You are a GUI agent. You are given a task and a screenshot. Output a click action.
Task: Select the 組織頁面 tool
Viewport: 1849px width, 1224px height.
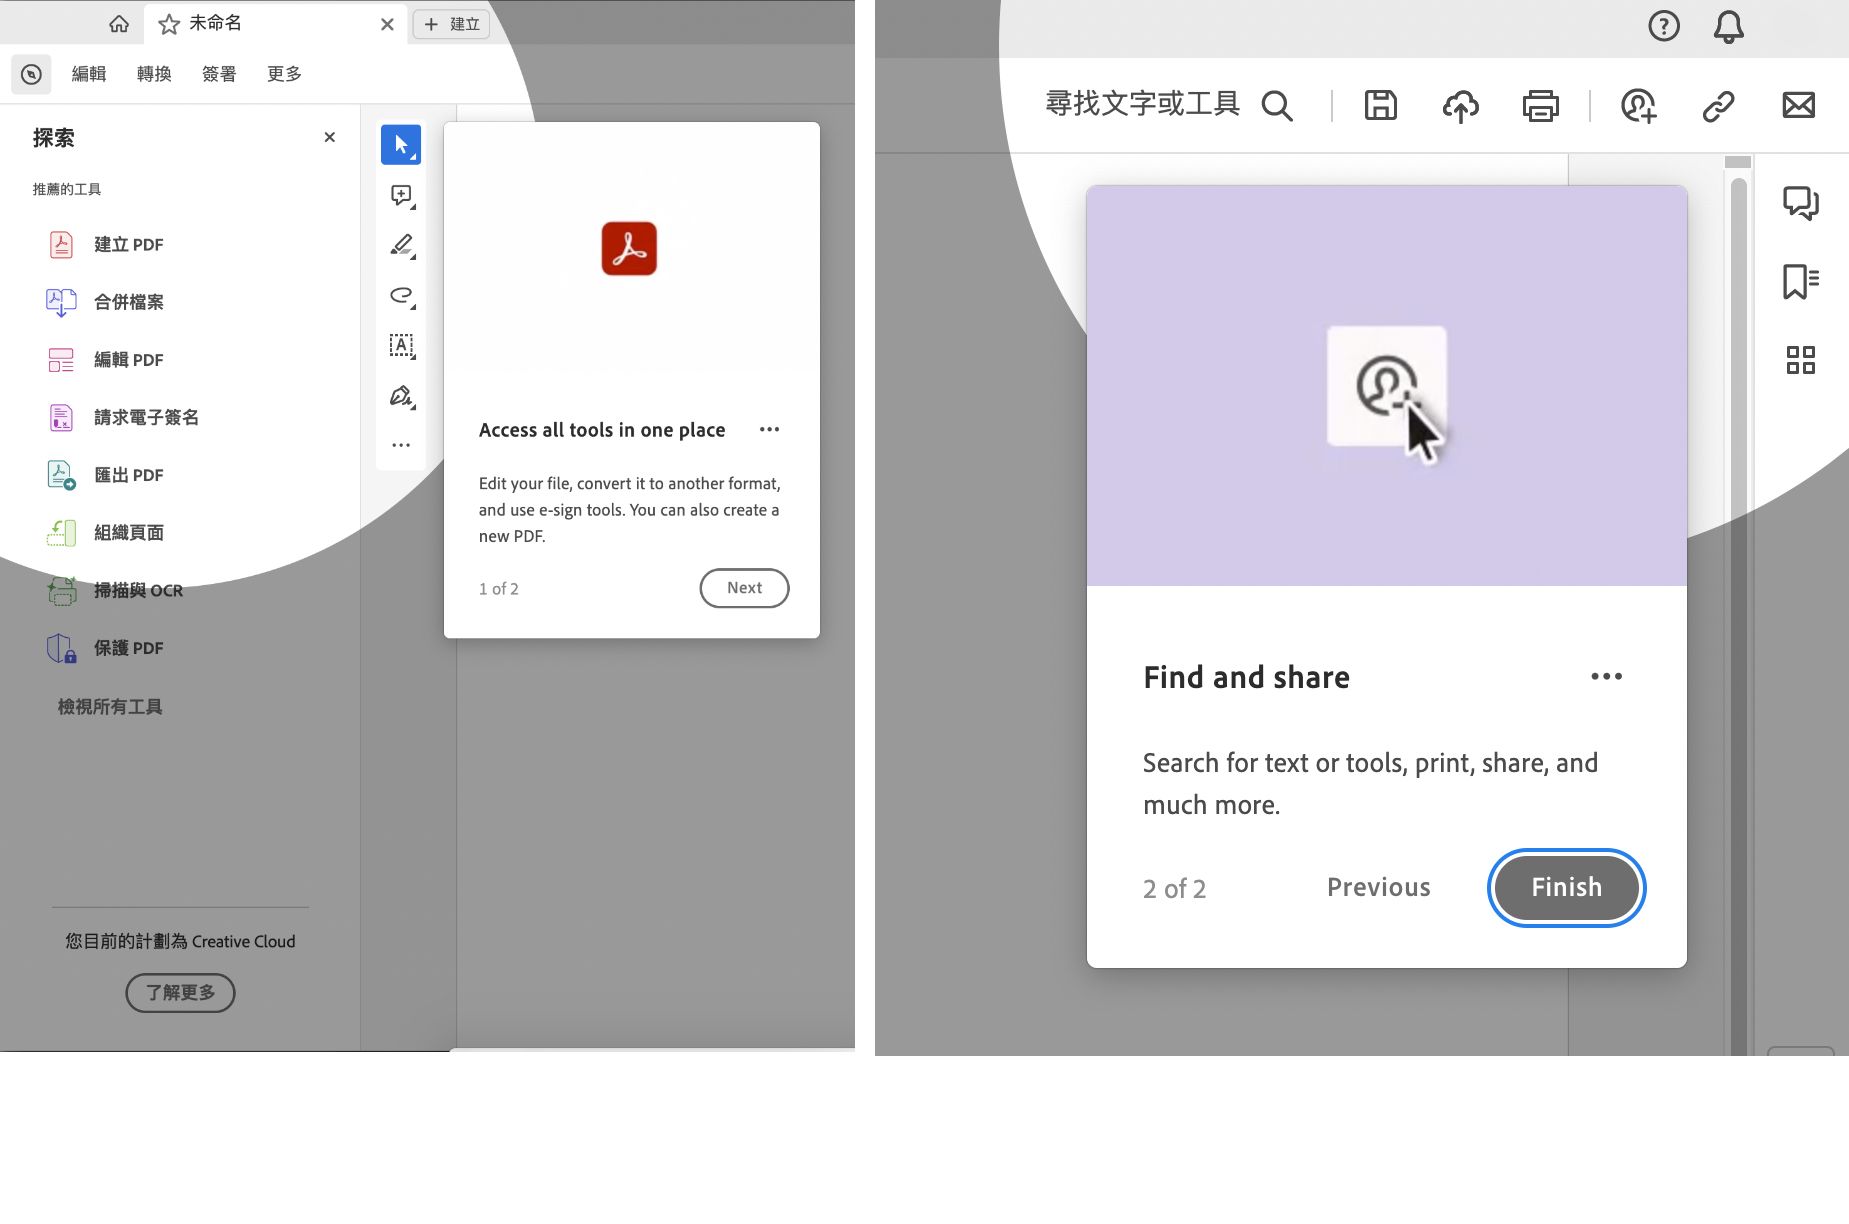(105, 533)
